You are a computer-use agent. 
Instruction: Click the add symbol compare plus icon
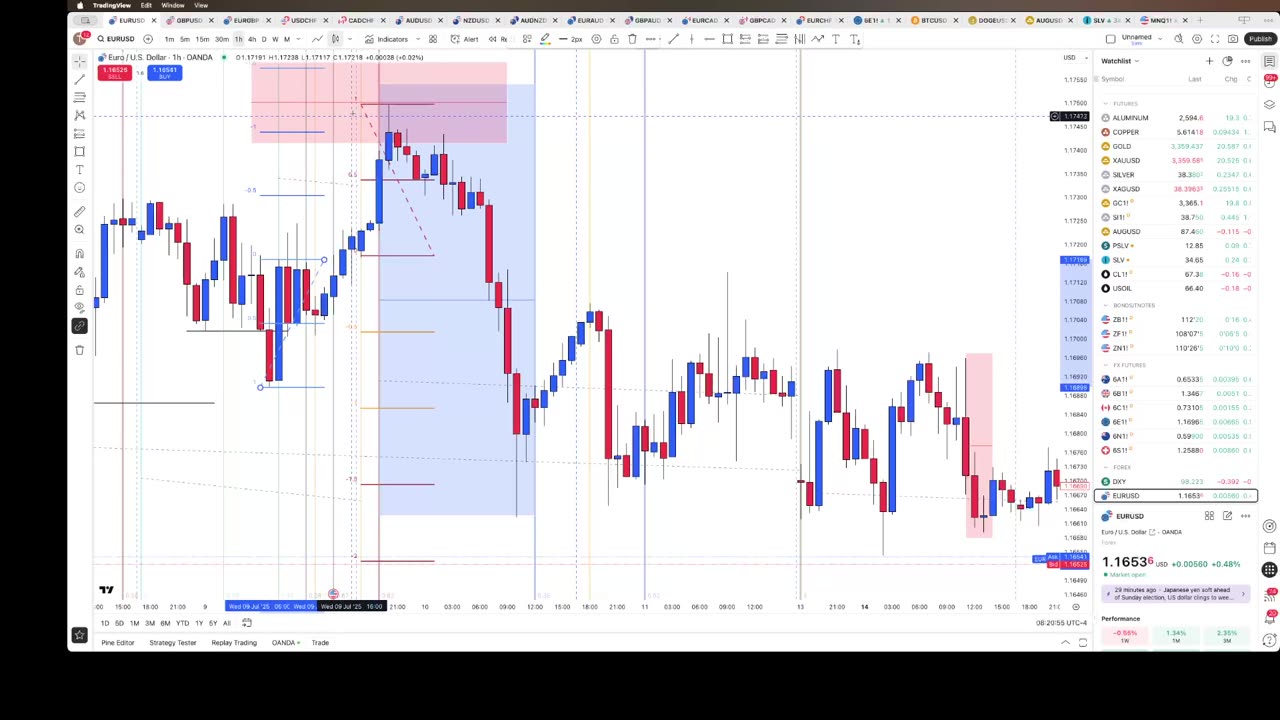click(148, 39)
